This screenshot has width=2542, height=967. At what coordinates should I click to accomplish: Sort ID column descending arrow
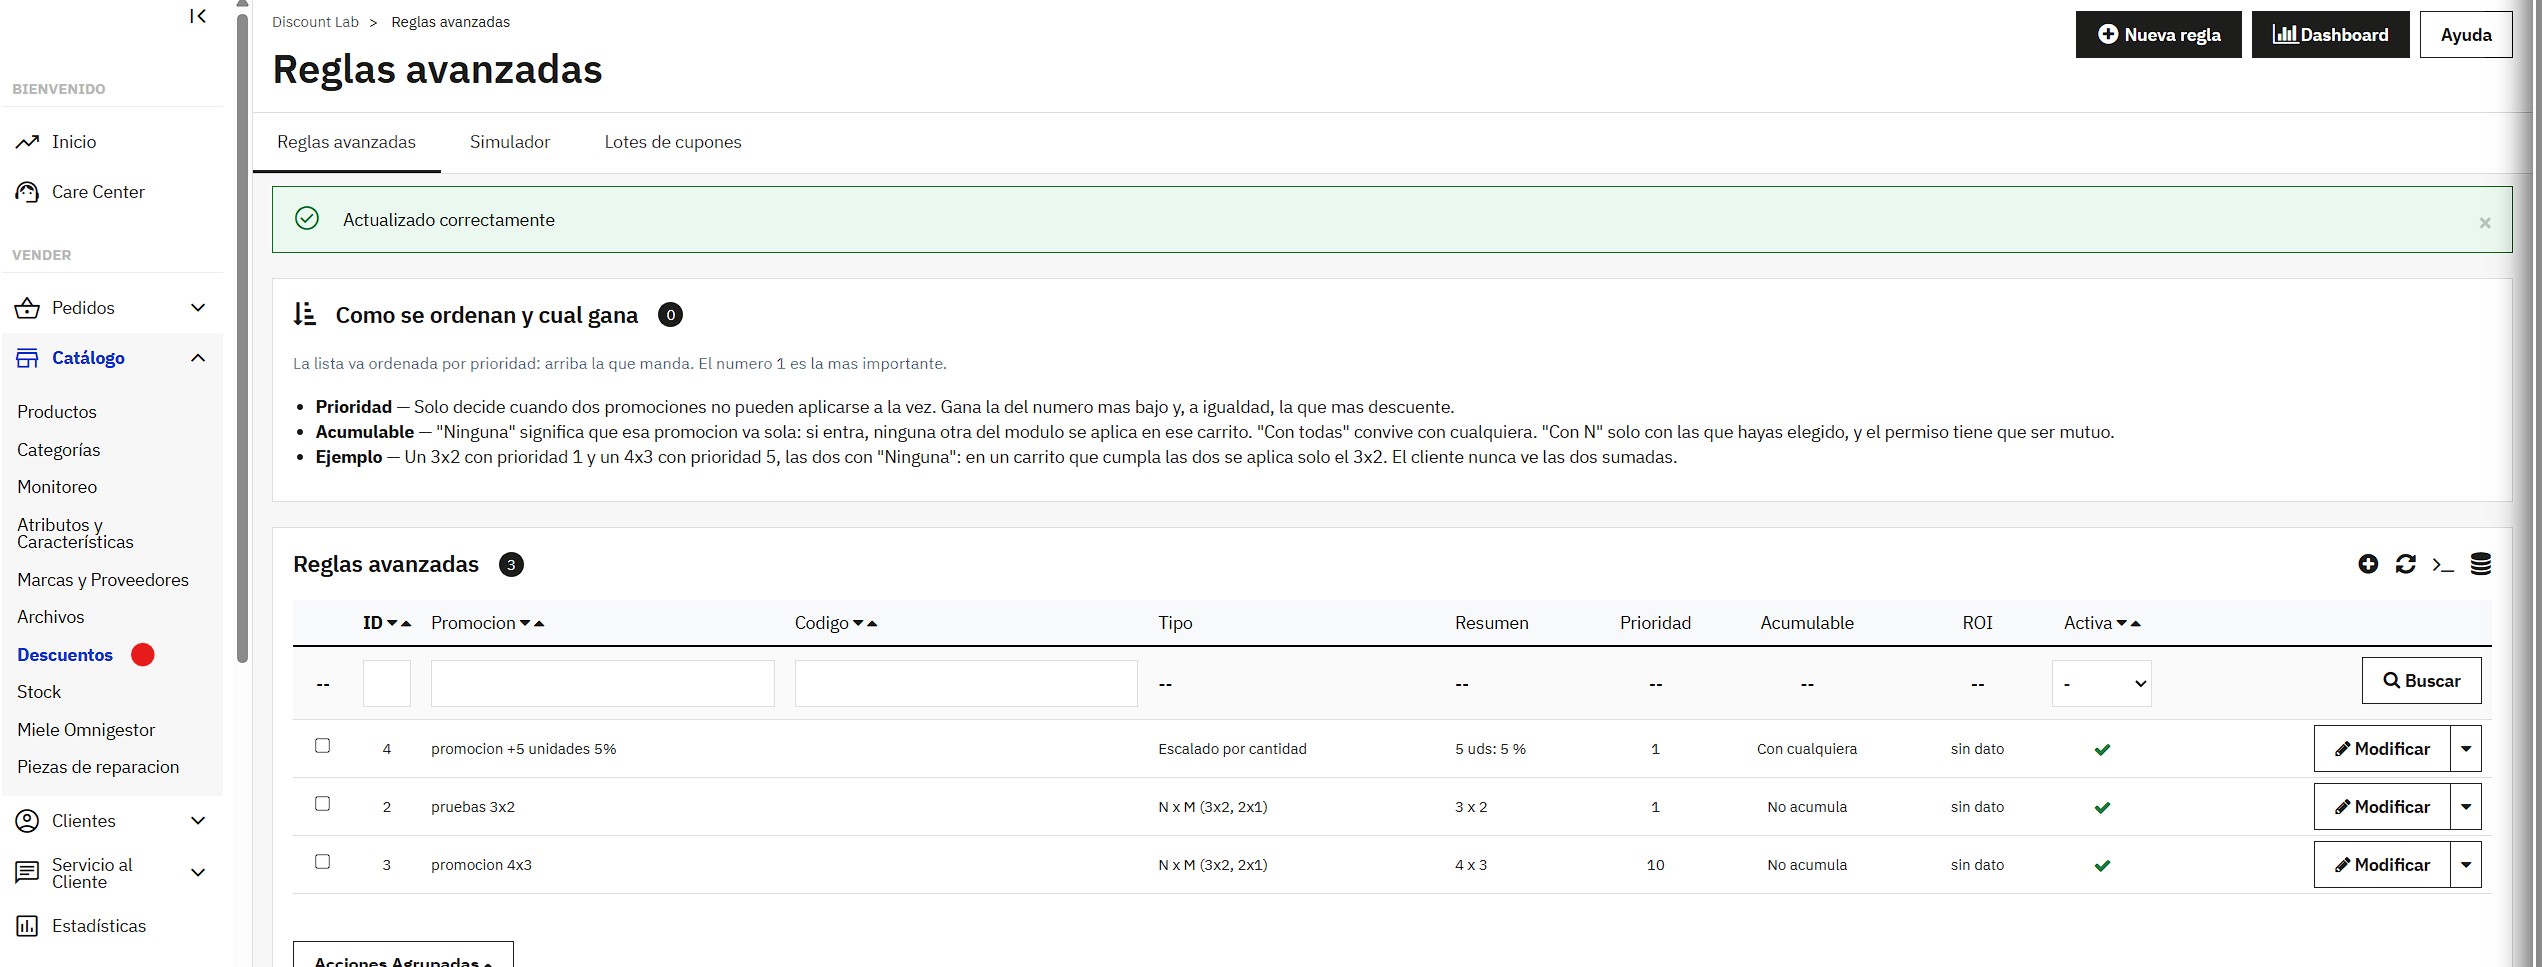(392, 623)
